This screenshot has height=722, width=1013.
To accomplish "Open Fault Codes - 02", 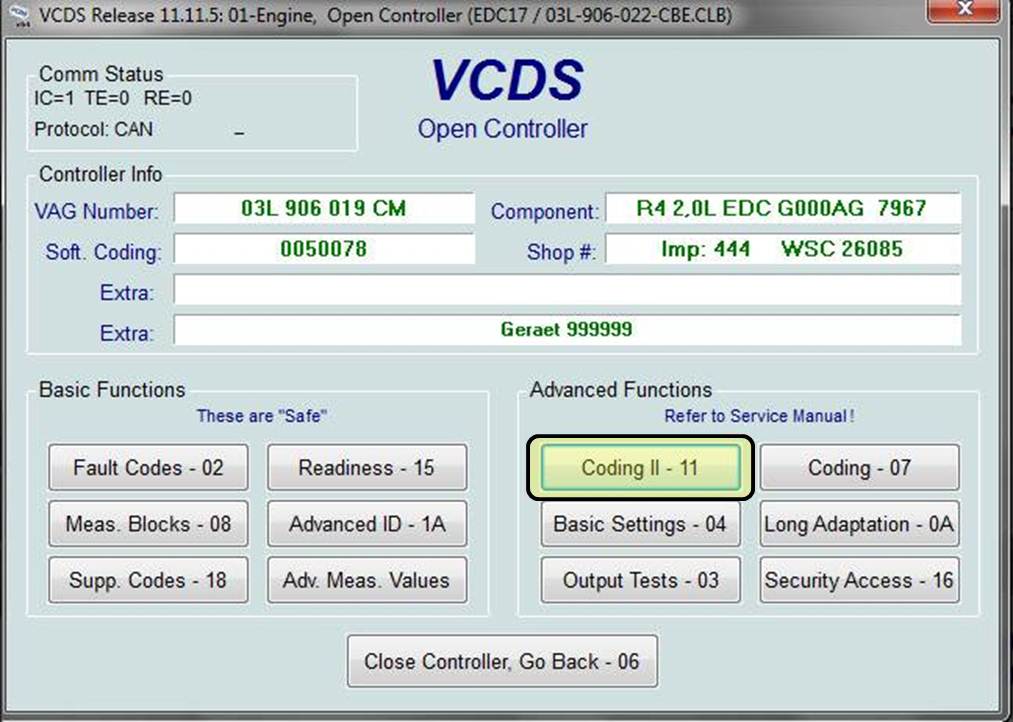I will coord(148,467).
